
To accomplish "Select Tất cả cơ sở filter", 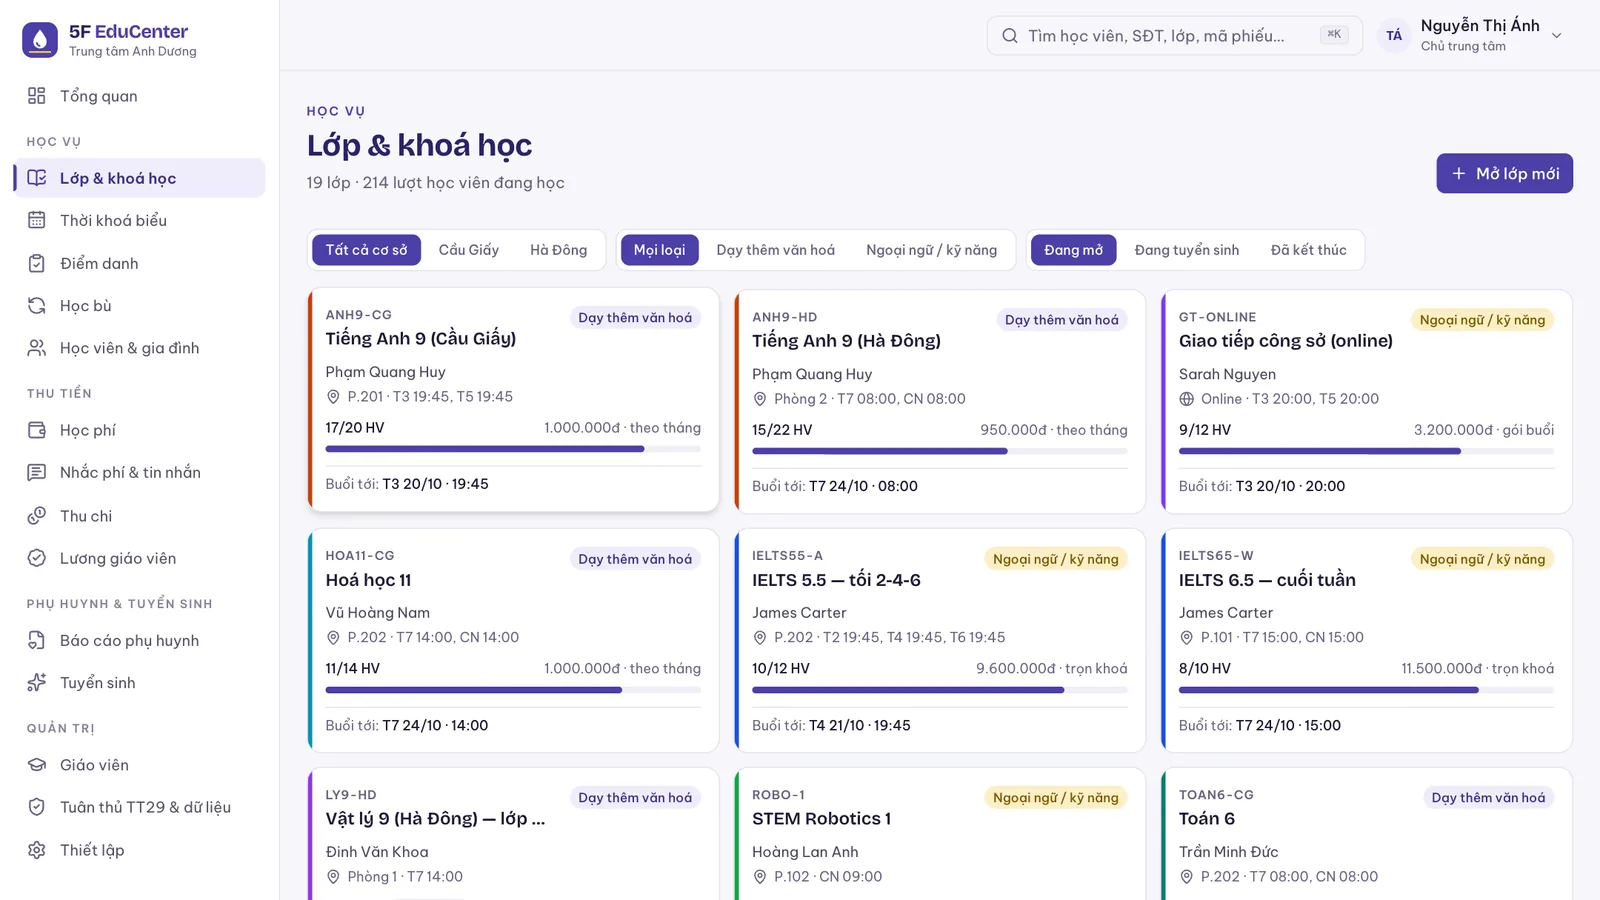I will point(366,250).
